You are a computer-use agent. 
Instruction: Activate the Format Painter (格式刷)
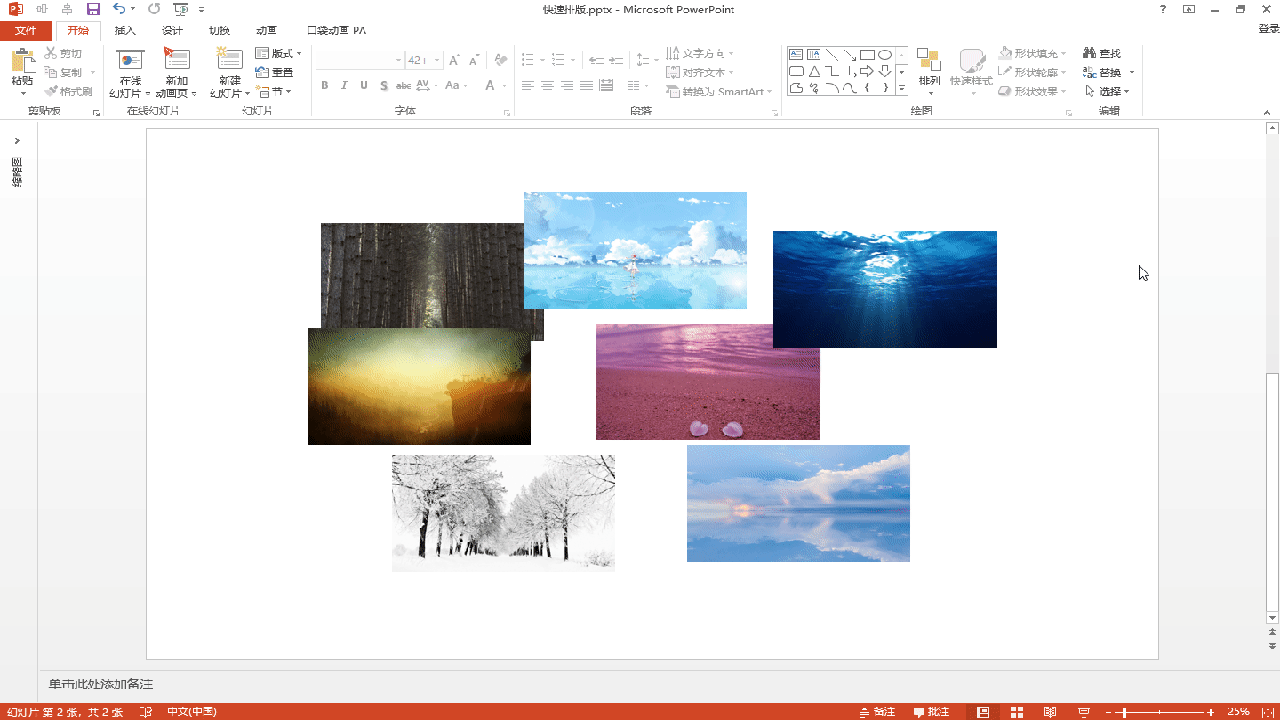tap(68, 91)
